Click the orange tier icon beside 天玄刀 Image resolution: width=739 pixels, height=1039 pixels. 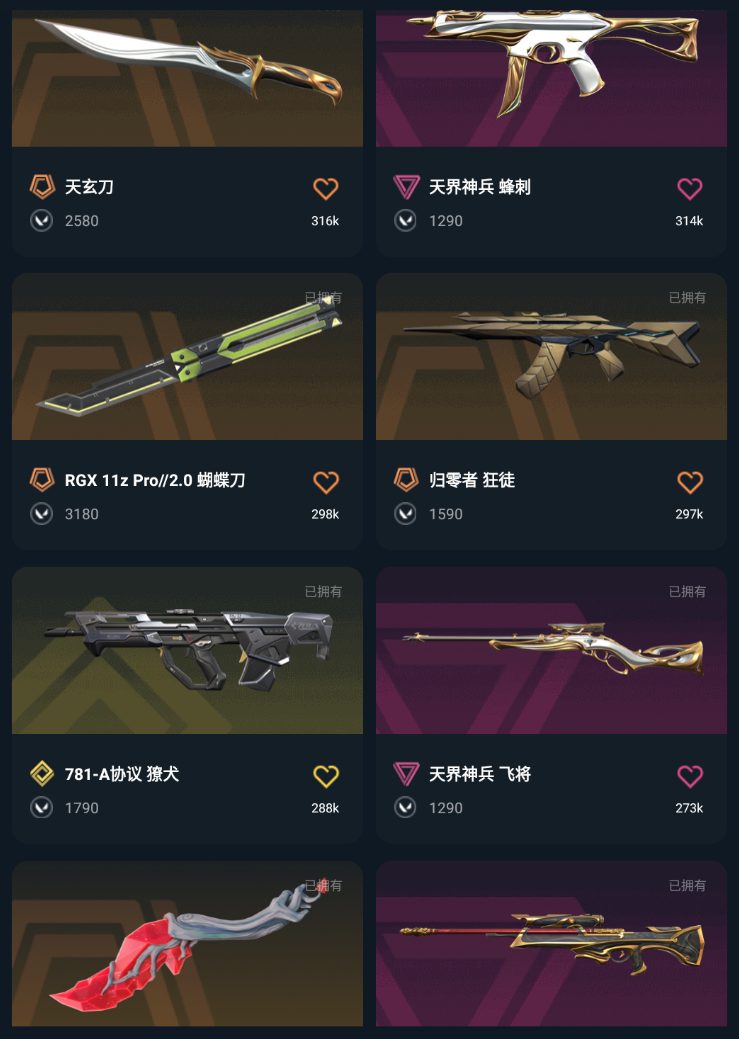pos(42,187)
